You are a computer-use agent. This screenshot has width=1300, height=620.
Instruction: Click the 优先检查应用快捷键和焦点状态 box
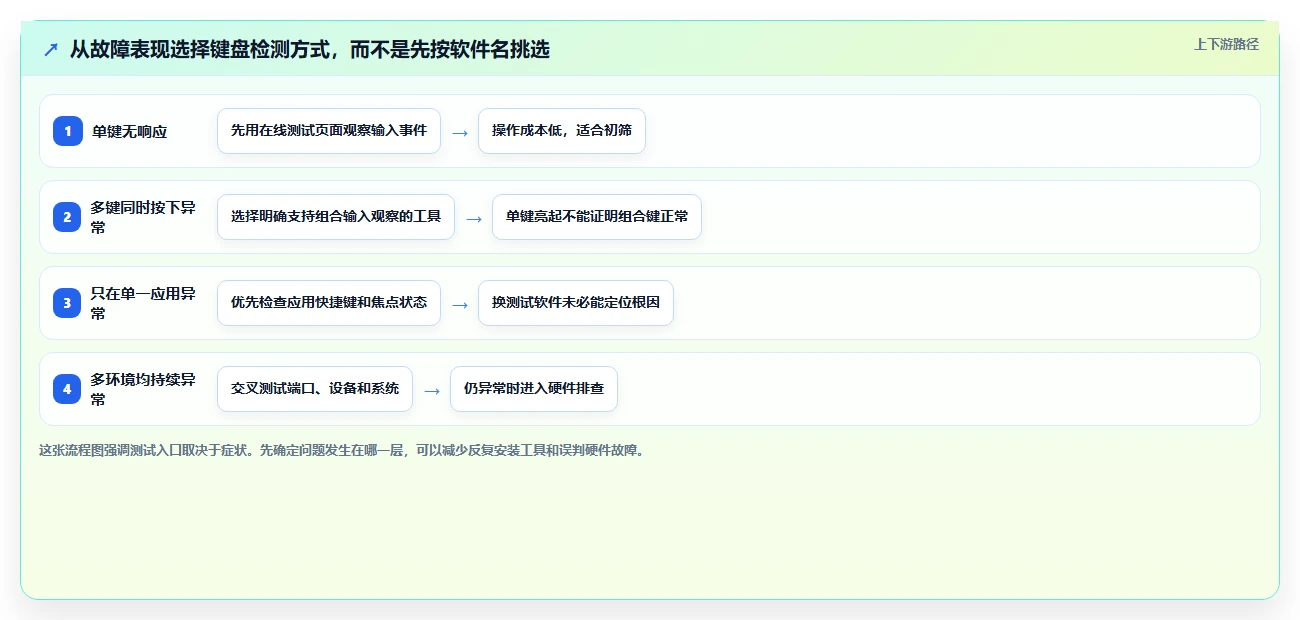pos(329,303)
